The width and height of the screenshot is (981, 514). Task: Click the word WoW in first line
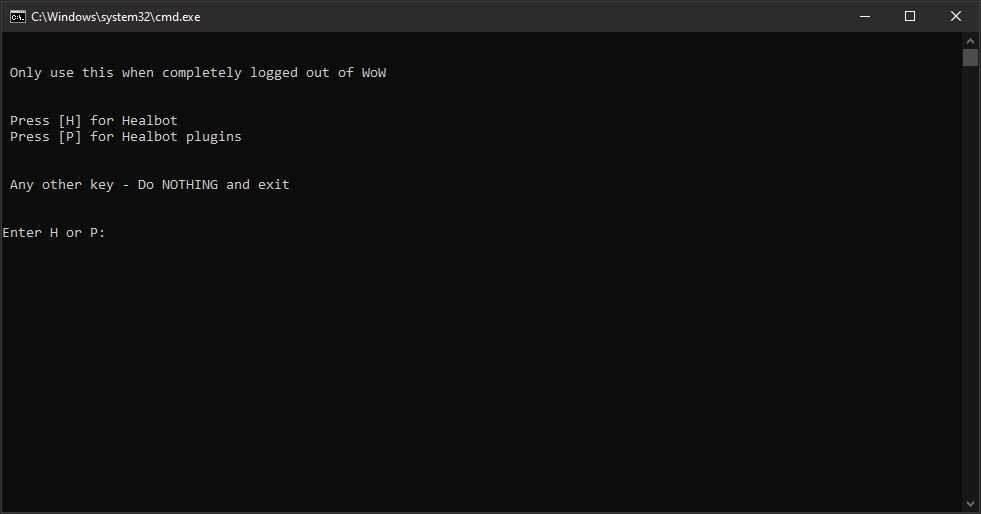374,73
